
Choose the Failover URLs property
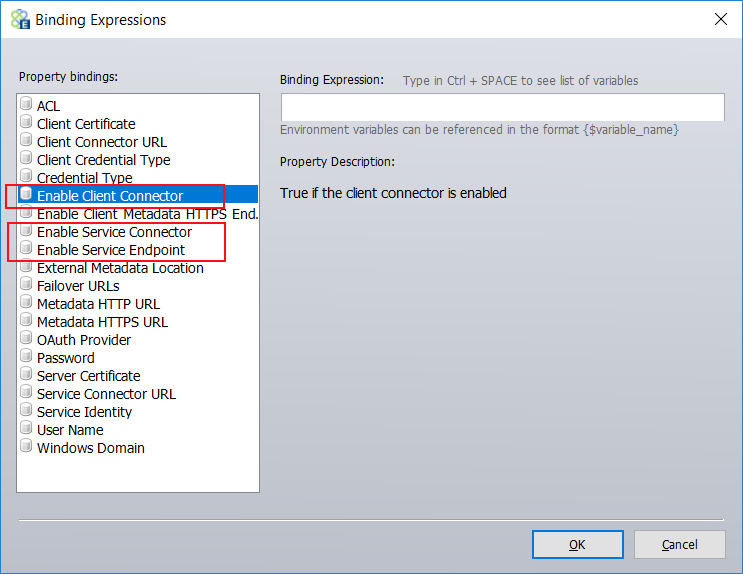click(78, 286)
